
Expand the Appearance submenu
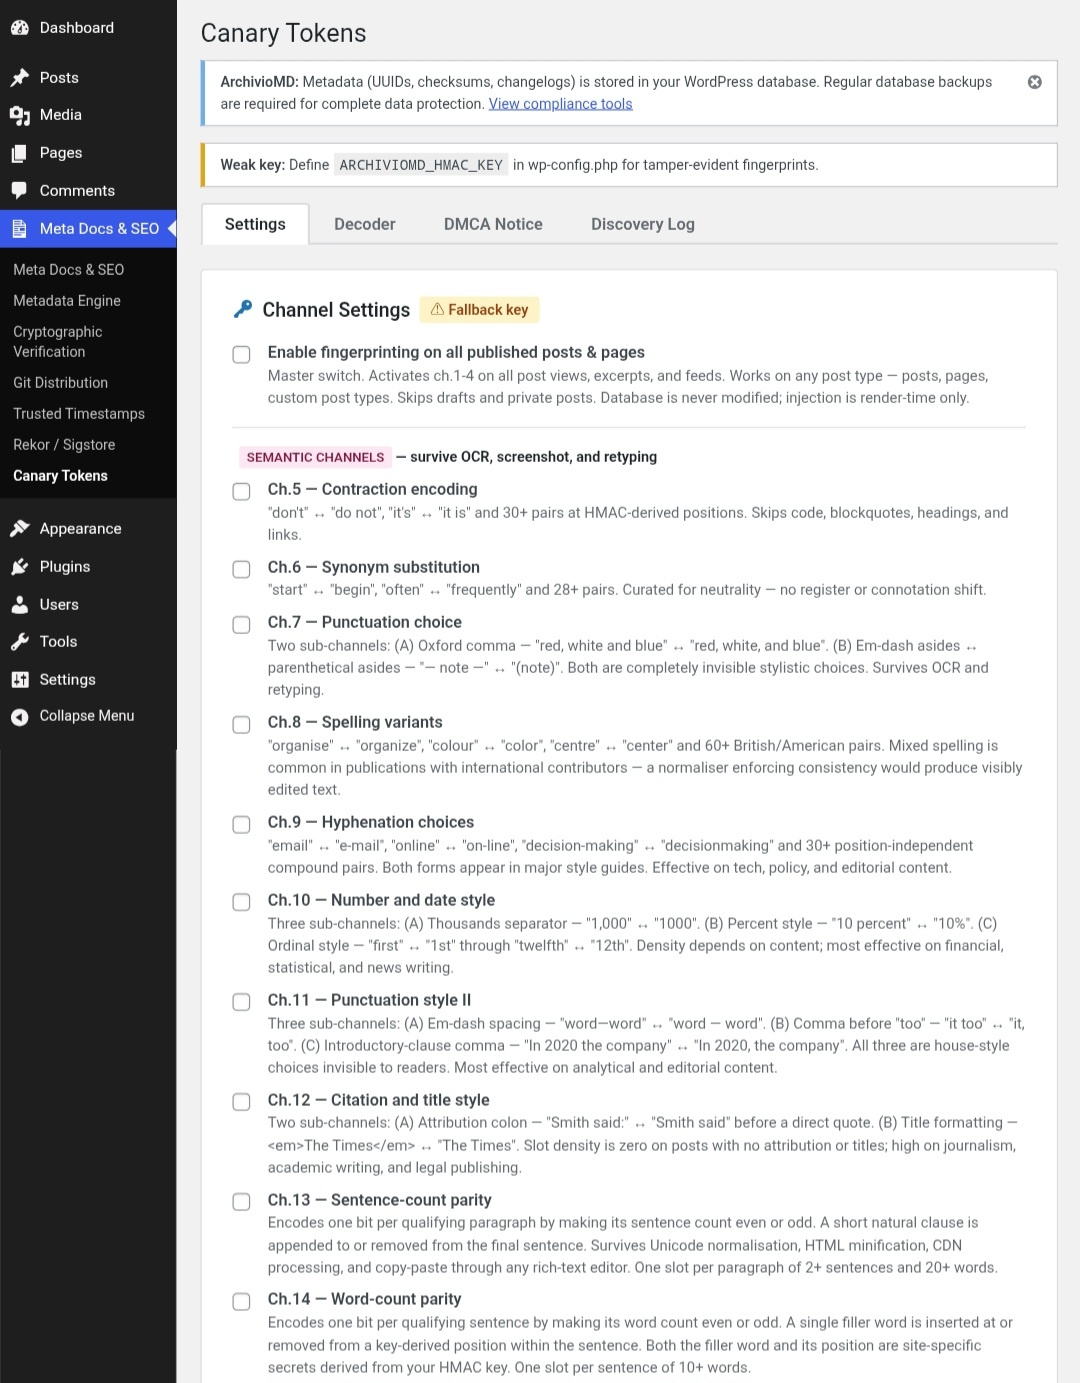click(80, 528)
